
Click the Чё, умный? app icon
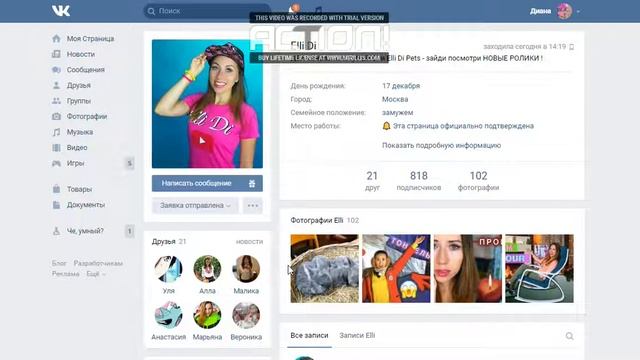point(56,231)
